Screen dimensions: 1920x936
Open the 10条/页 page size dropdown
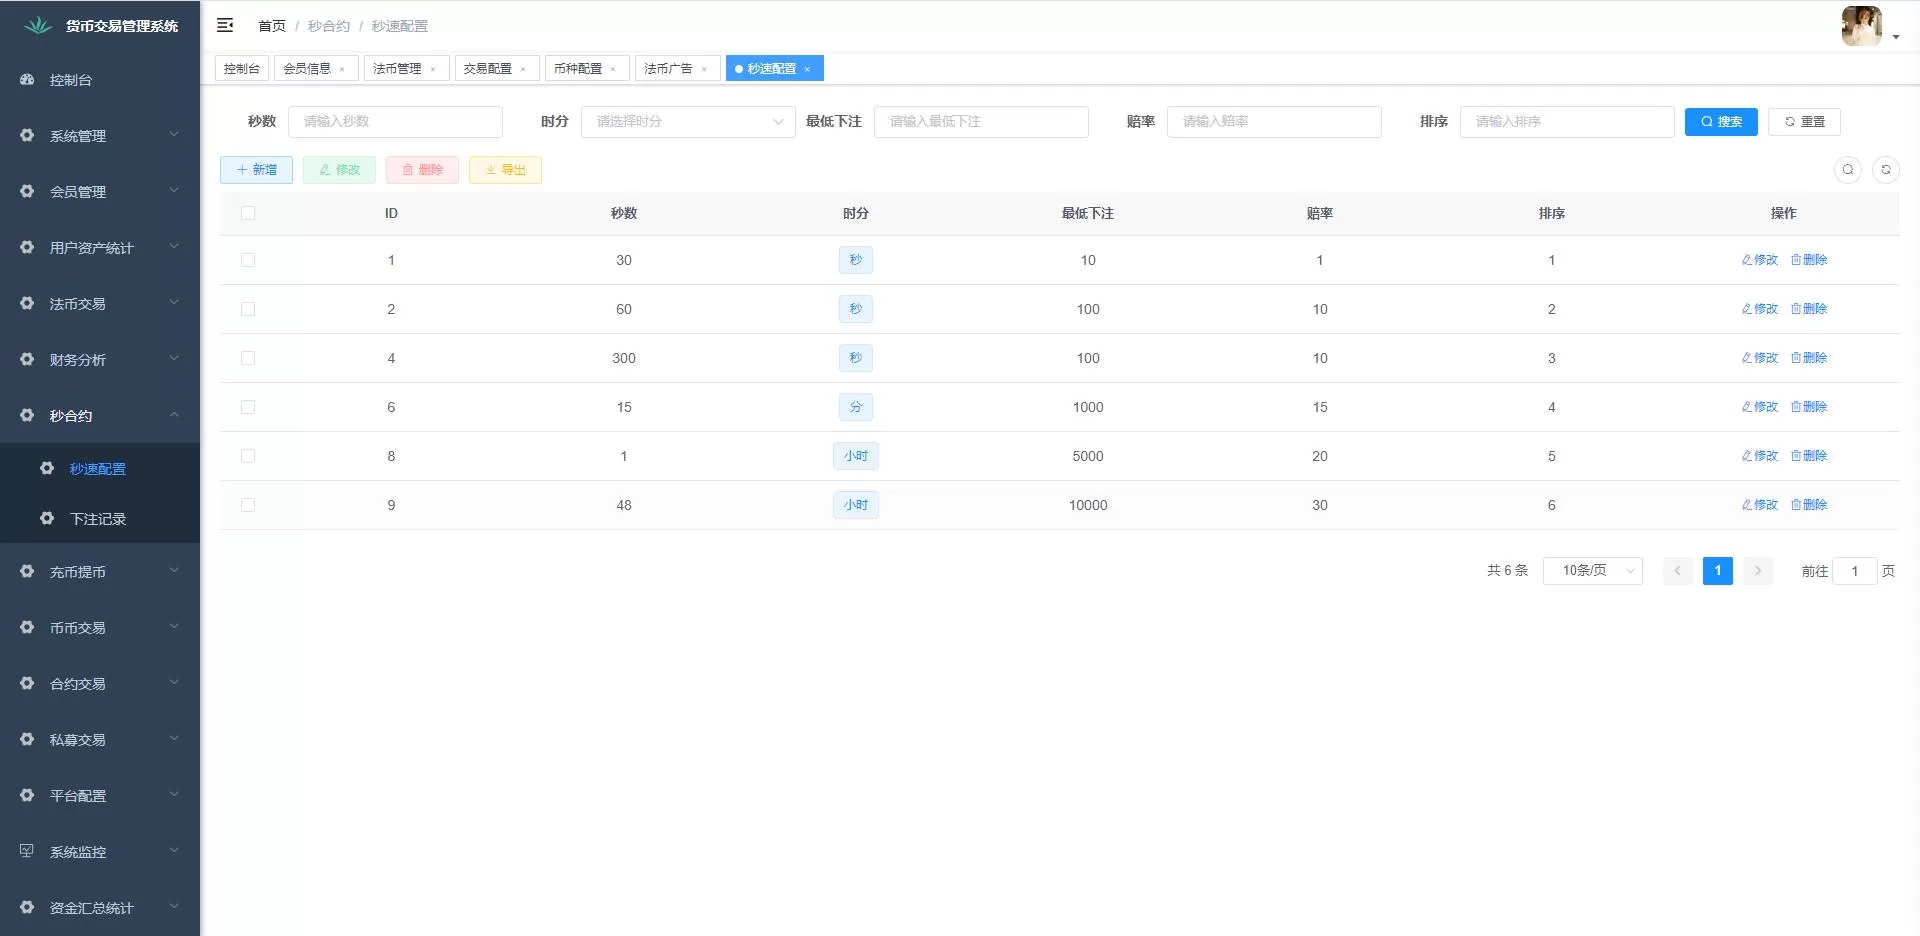1592,571
